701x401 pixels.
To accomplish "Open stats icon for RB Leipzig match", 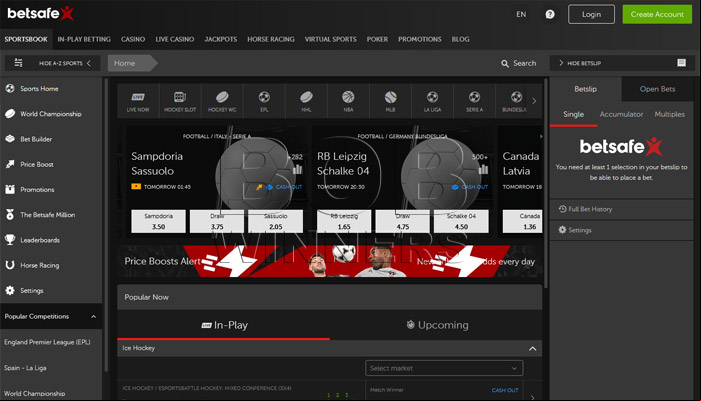I will click(483, 169).
